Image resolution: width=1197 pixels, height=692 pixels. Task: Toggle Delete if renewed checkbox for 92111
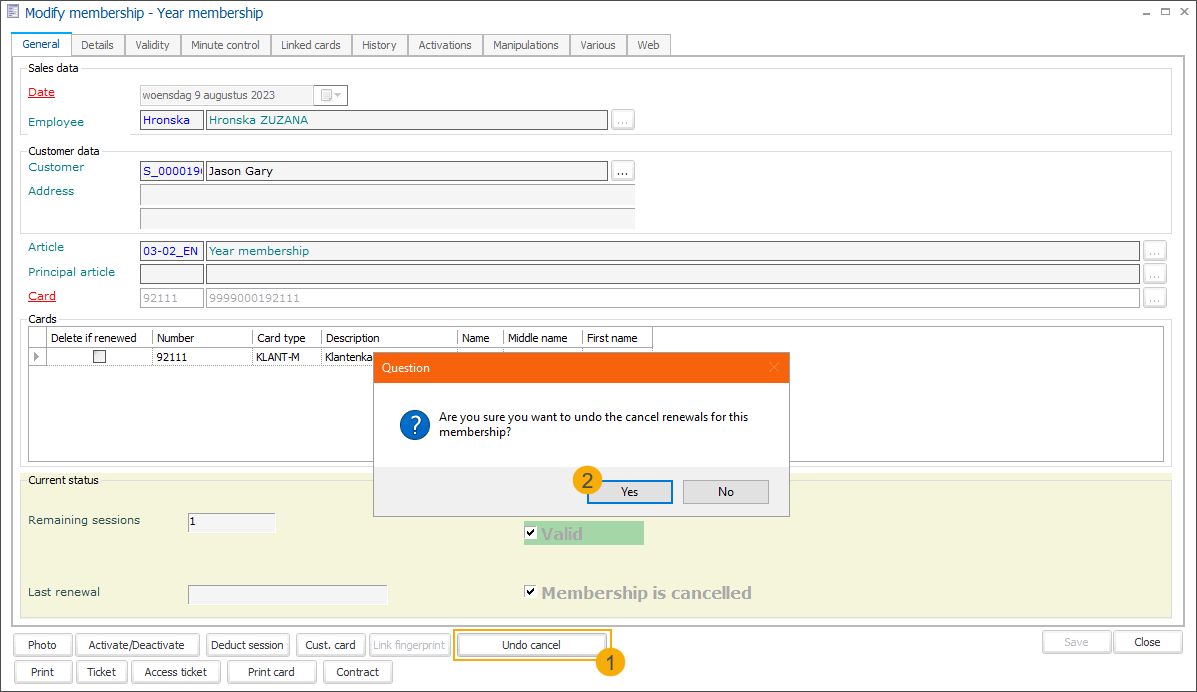99,357
